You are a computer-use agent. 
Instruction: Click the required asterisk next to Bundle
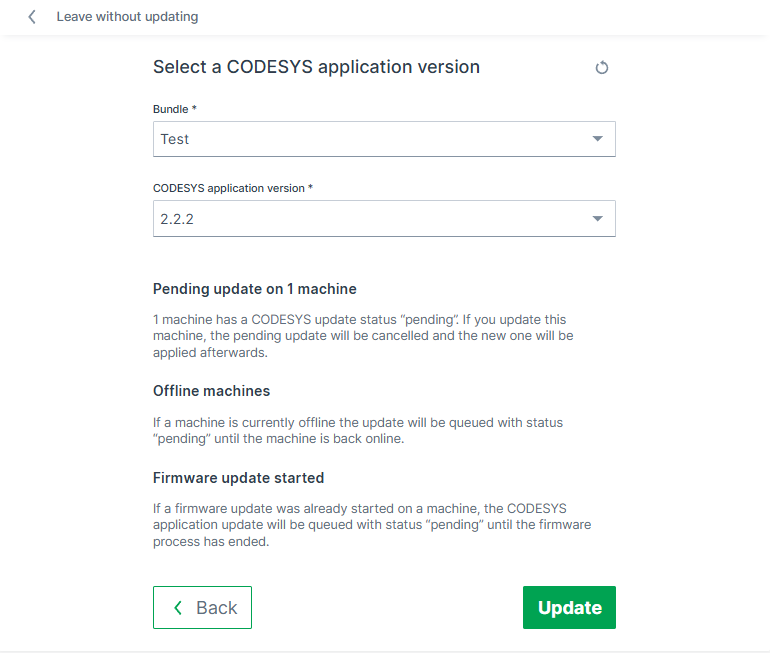194,108
